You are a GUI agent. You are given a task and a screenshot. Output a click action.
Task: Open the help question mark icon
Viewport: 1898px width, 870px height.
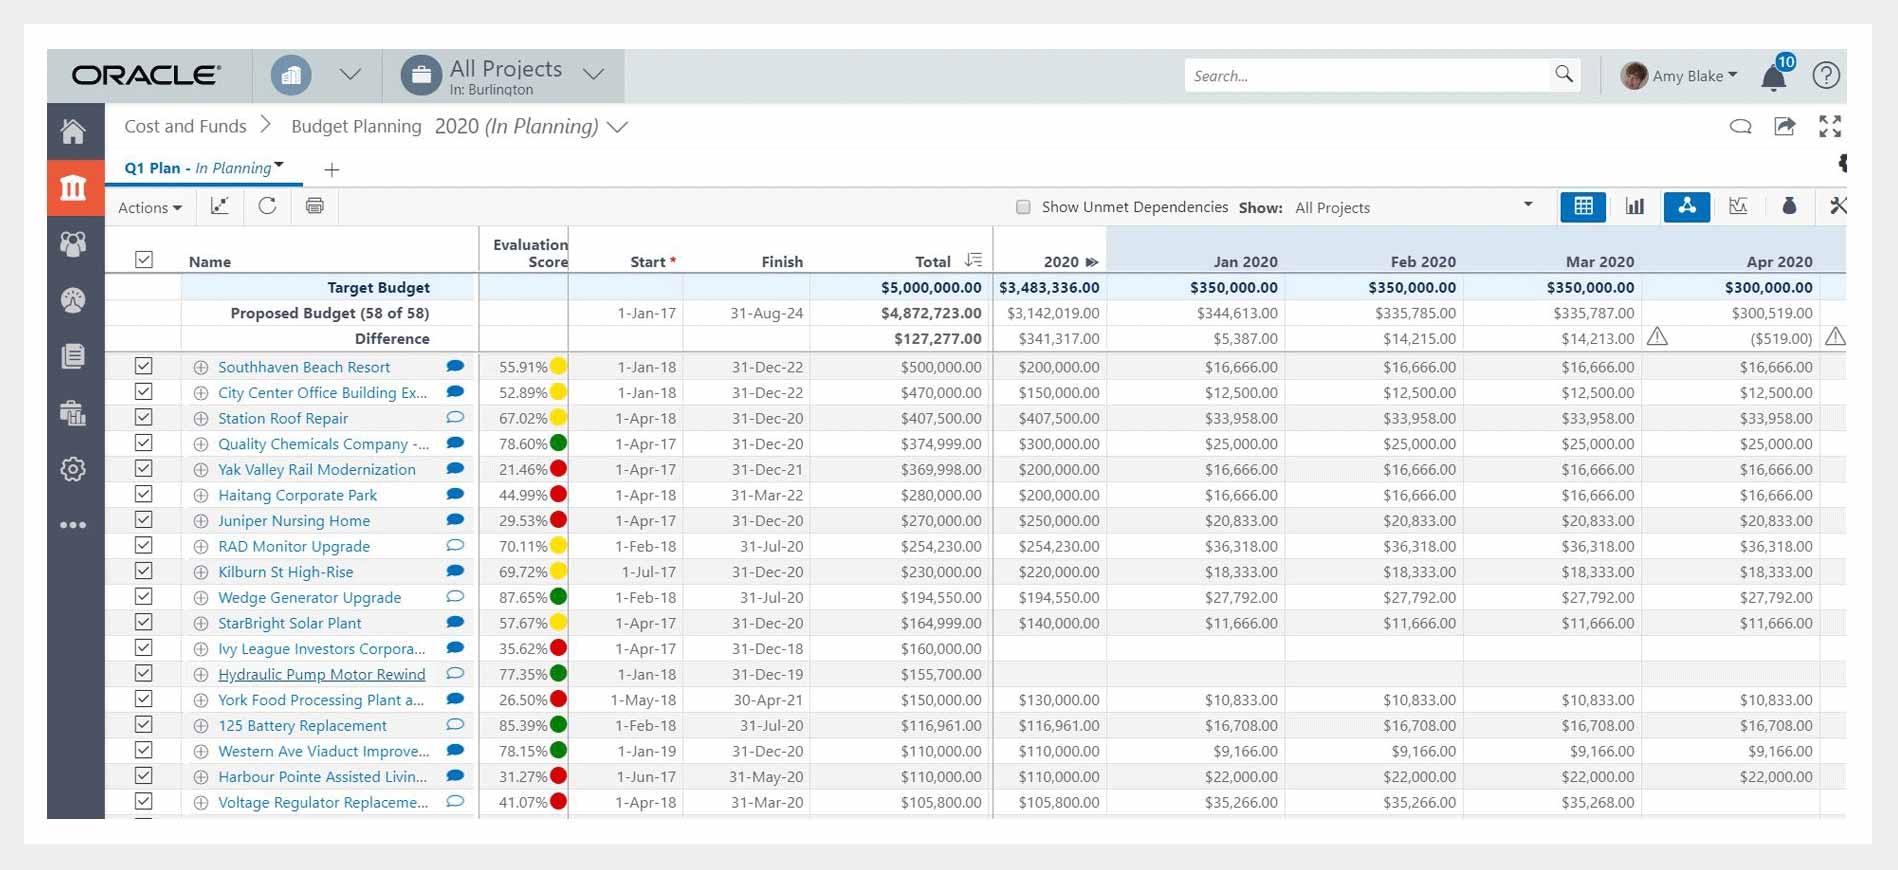(1826, 75)
